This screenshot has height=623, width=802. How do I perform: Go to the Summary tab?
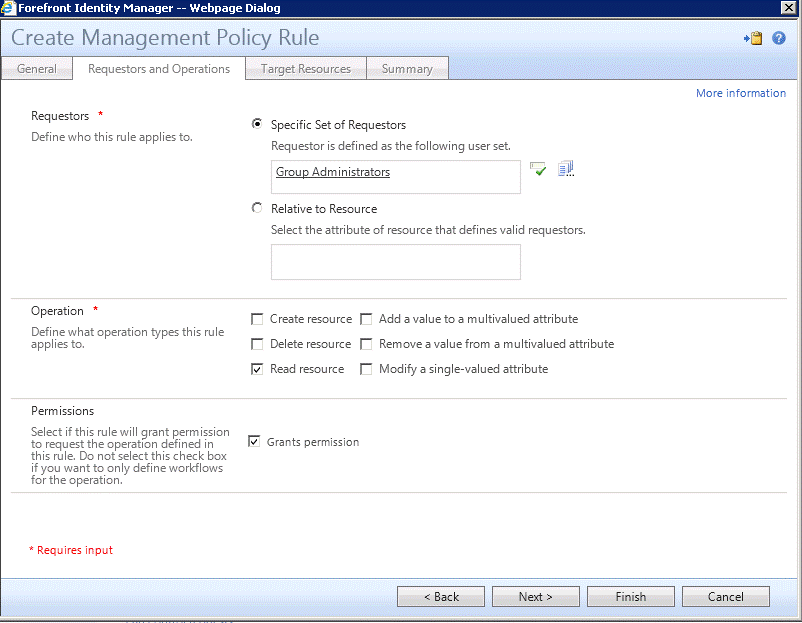pyautogui.click(x=407, y=69)
